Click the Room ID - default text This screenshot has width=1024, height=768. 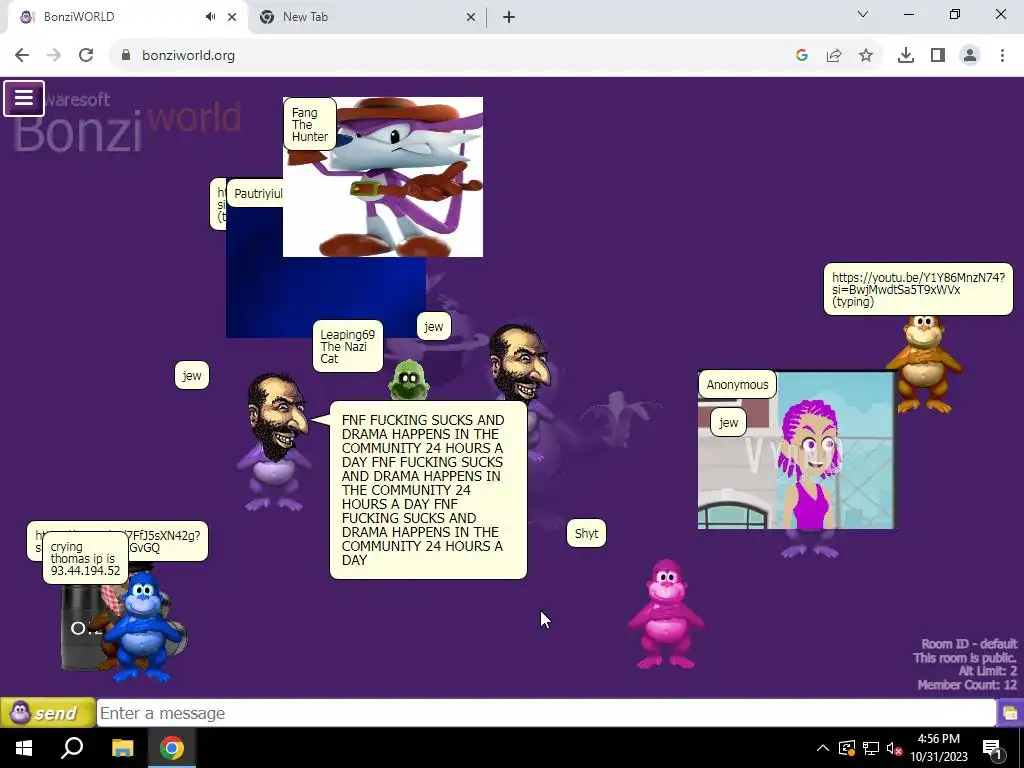969,644
